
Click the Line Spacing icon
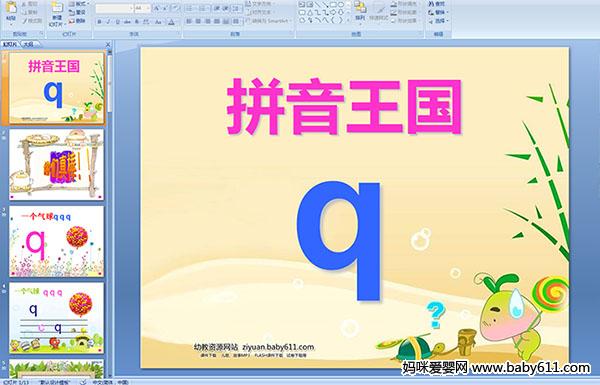coord(236,8)
